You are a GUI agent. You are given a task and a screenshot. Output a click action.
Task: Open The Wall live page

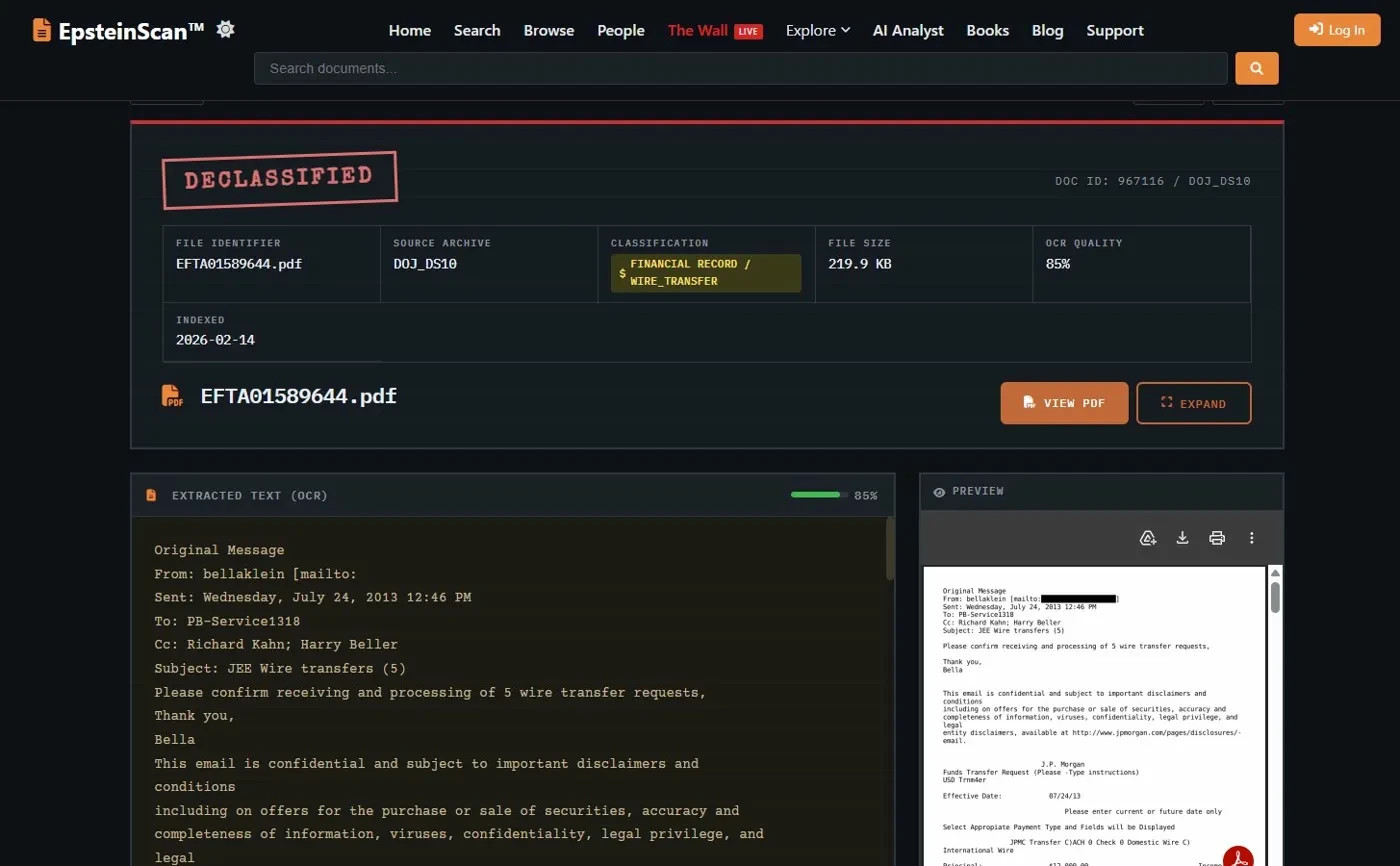tap(698, 30)
